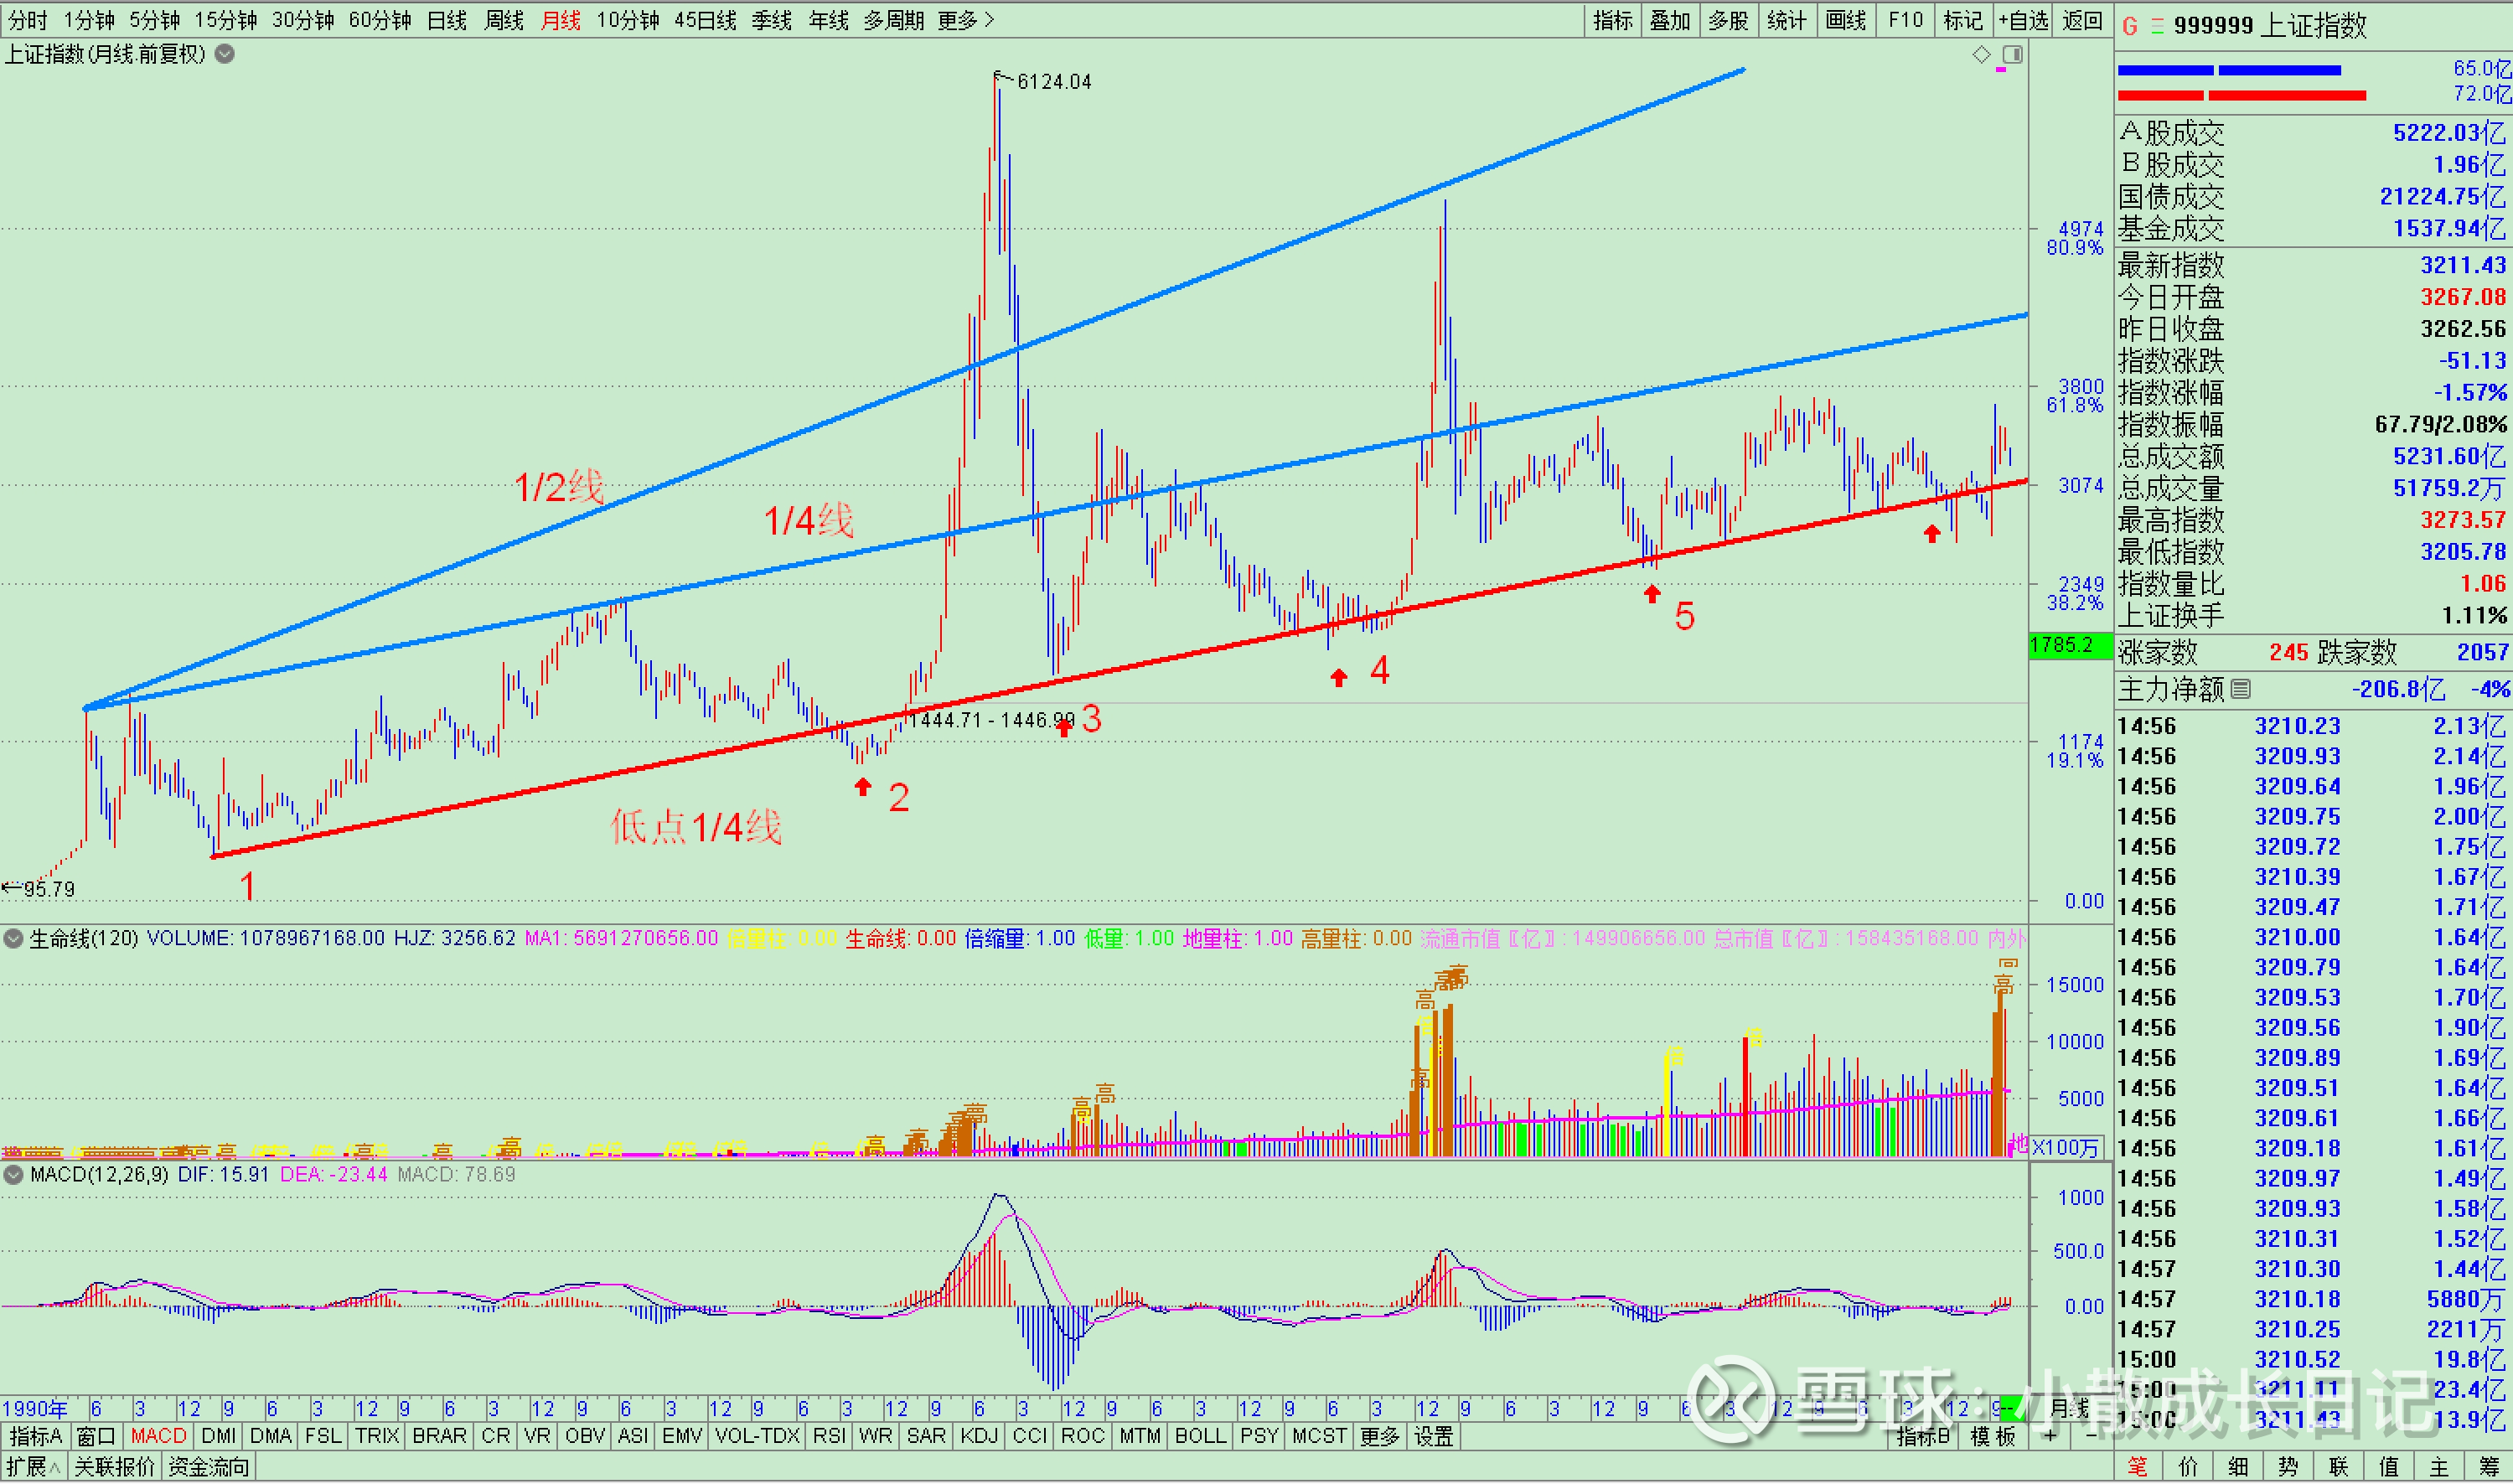Viewport: 2513px width, 1484px height.
Task: Click the lines icon left of 999999
Action: point(2157,26)
